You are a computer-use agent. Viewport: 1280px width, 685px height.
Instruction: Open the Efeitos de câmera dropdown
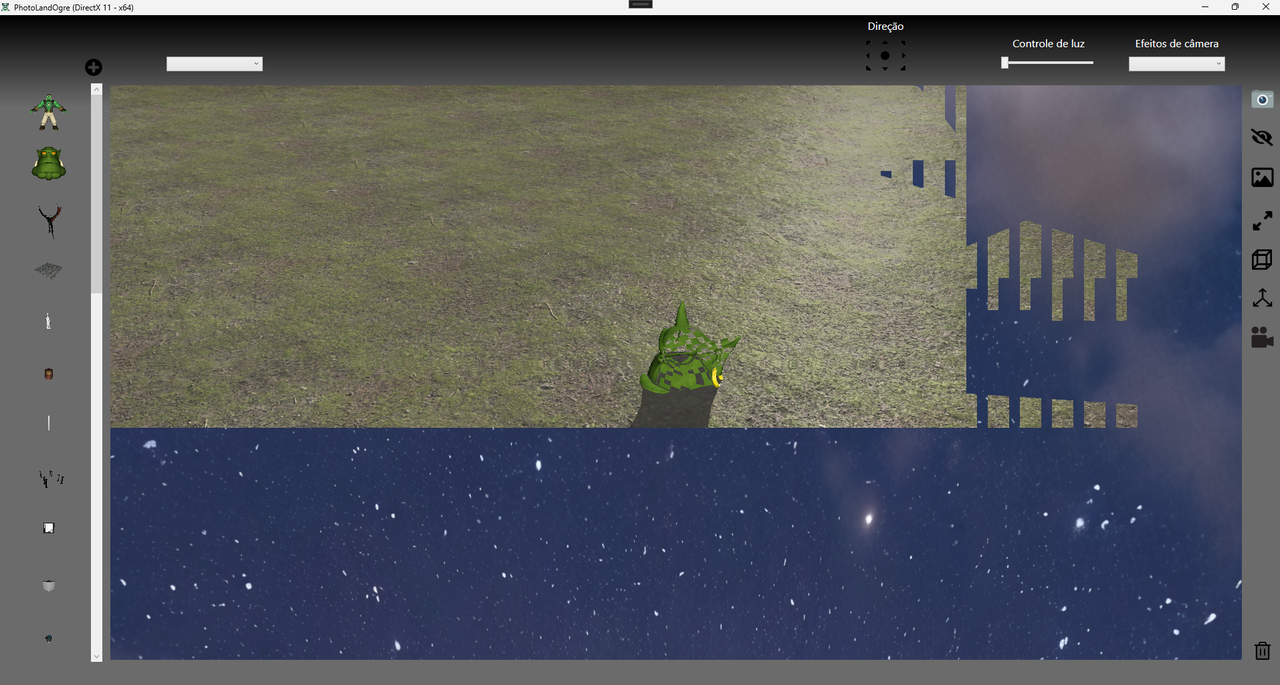pos(1176,64)
